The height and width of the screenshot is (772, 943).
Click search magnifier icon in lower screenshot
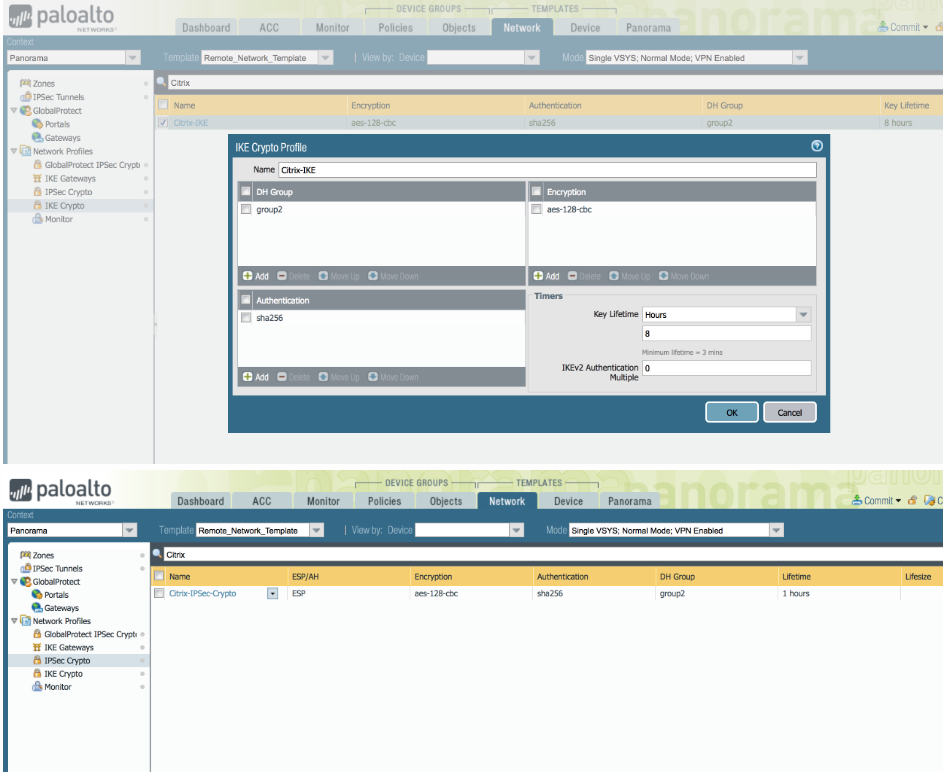[158, 554]
